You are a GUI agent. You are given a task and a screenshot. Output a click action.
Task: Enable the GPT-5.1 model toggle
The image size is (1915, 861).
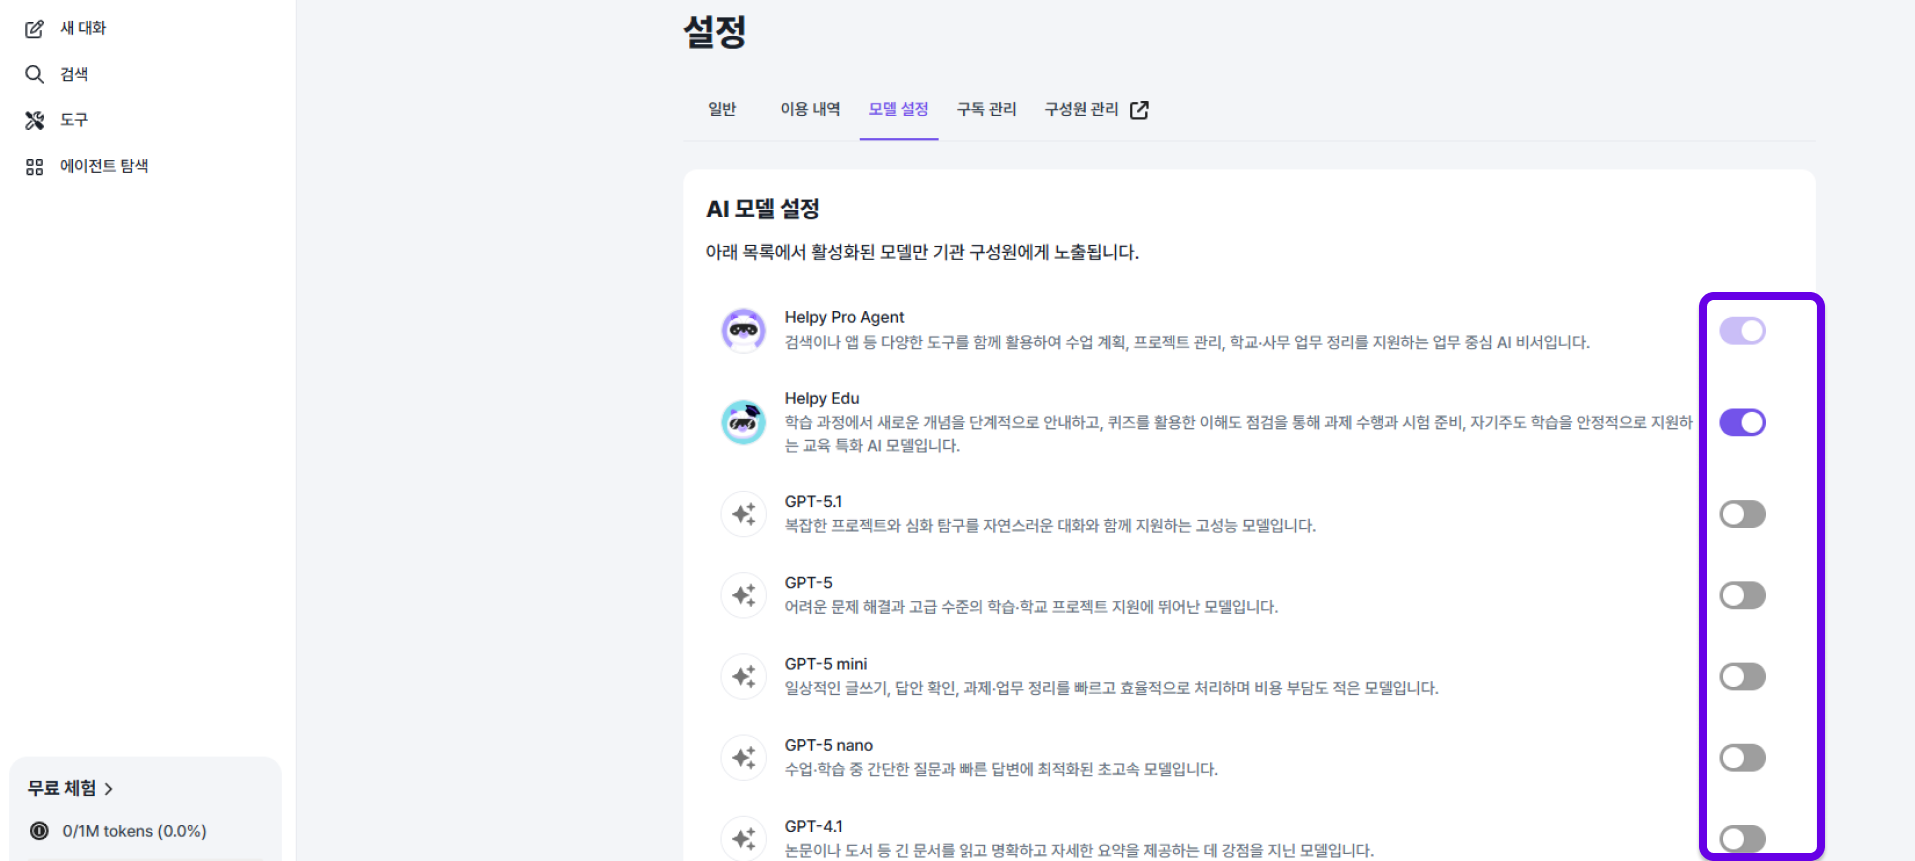pyautogui.click(x=1742, y=514)
